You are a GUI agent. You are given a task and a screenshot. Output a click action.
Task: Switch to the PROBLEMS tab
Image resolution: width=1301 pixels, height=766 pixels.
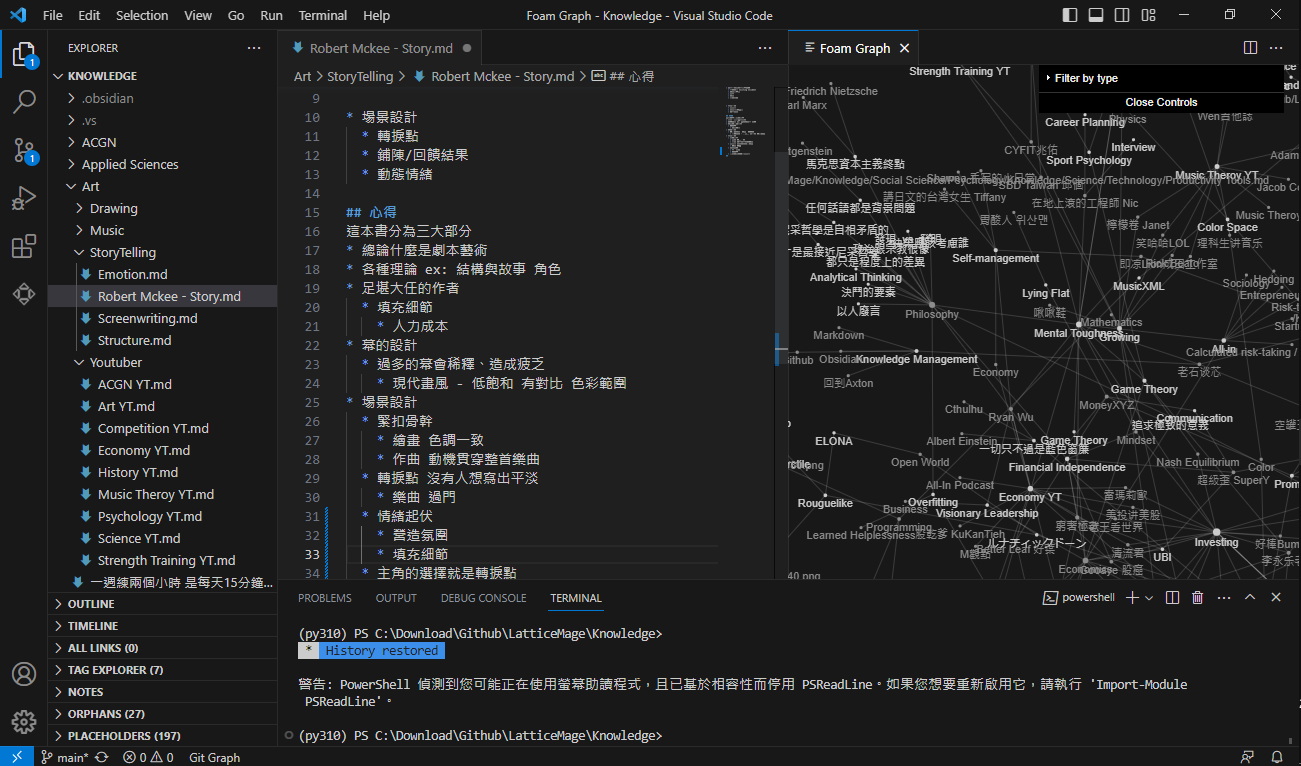pos(325,598)
